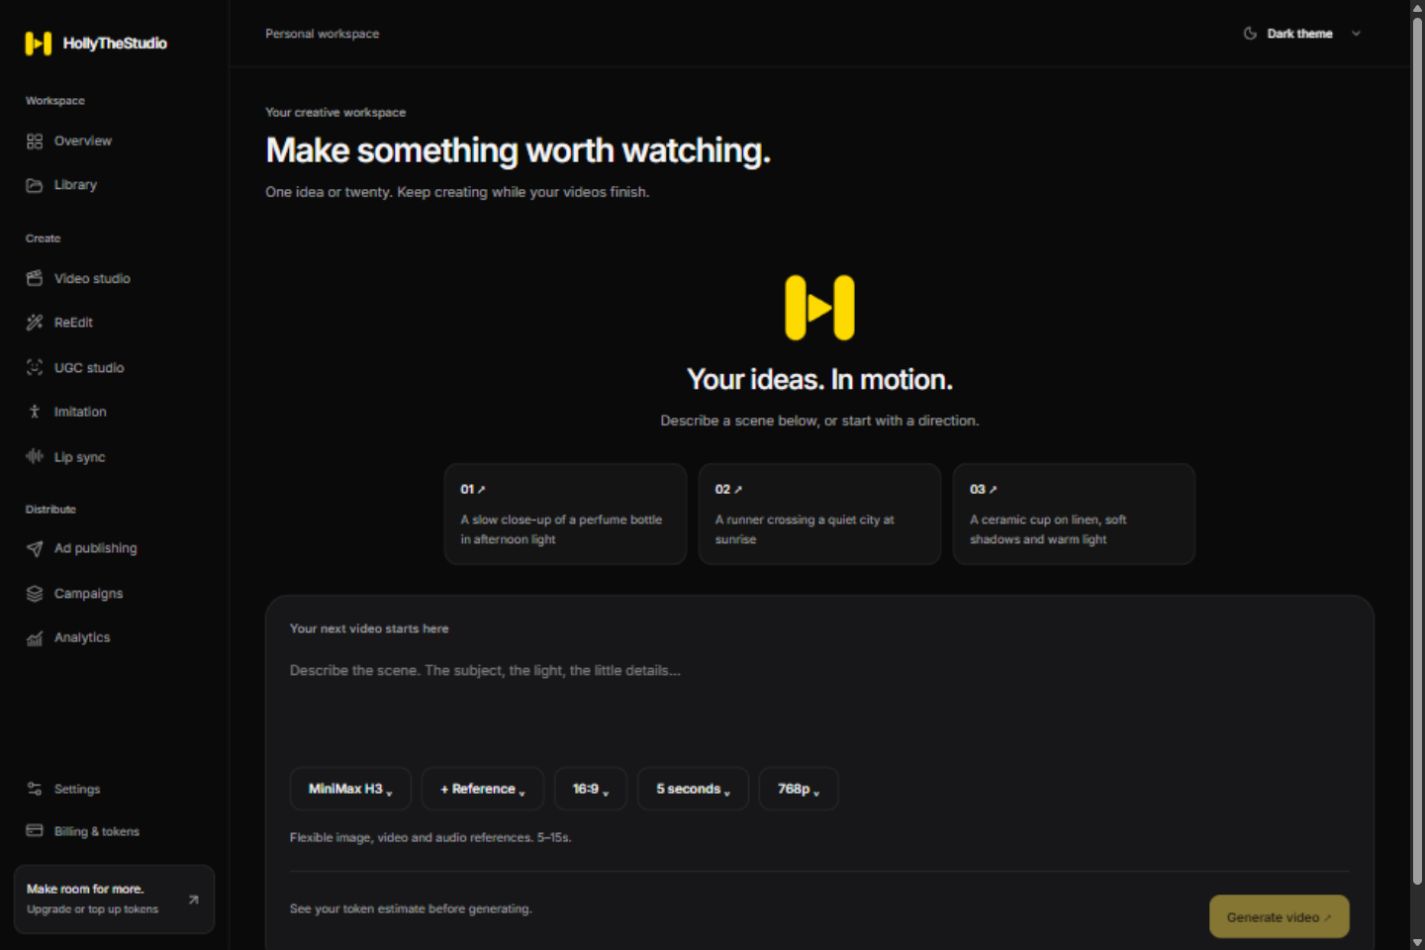Viewport: 1425px width, 950px height.
Task: Click the upgrade arrow icon in Make room card
Action: point(193,900)
